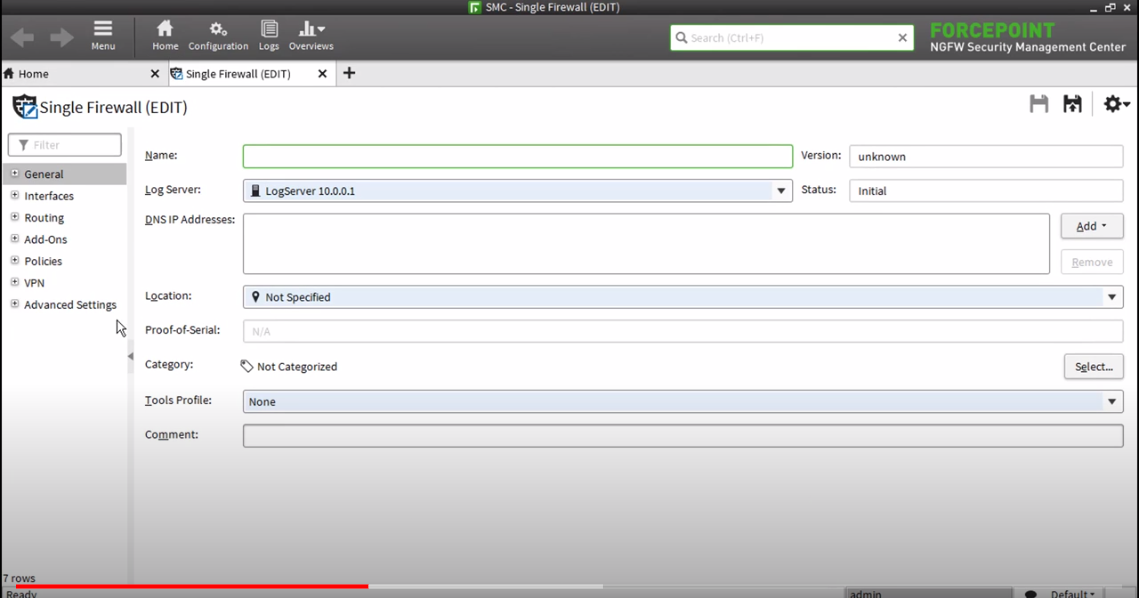Click the DNS IP Addresses list box
The width and height of the screenshot is (1139, 598).
(x=646, y=243)
